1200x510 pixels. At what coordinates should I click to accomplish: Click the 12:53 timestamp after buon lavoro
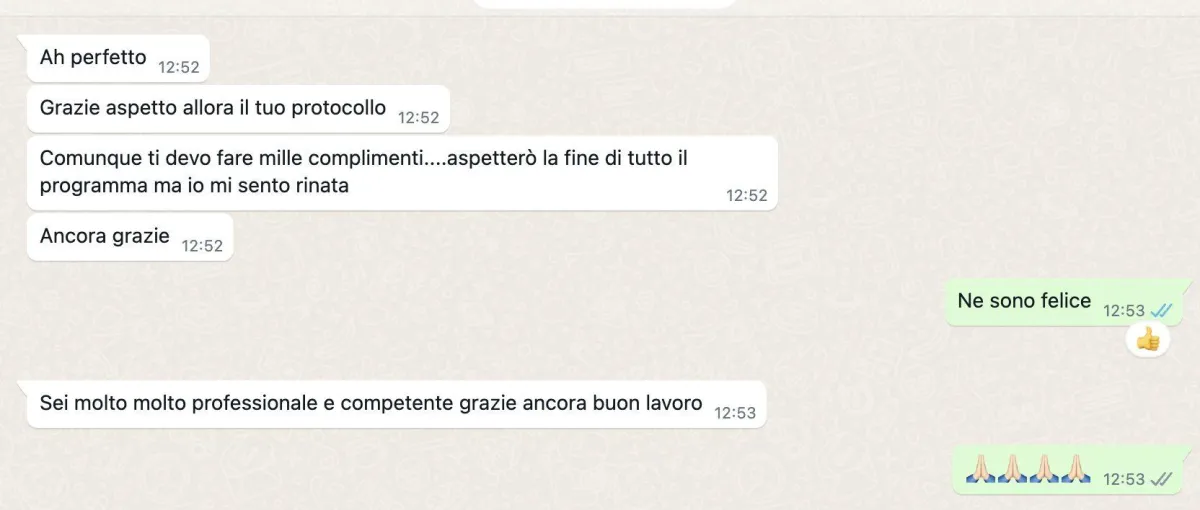coord(735,412)
